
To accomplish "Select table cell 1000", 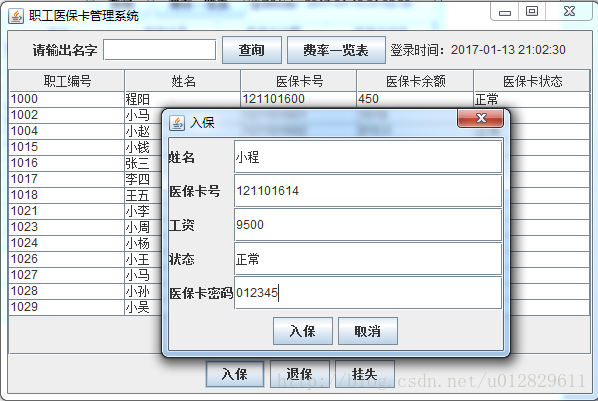I will (67, 99).
